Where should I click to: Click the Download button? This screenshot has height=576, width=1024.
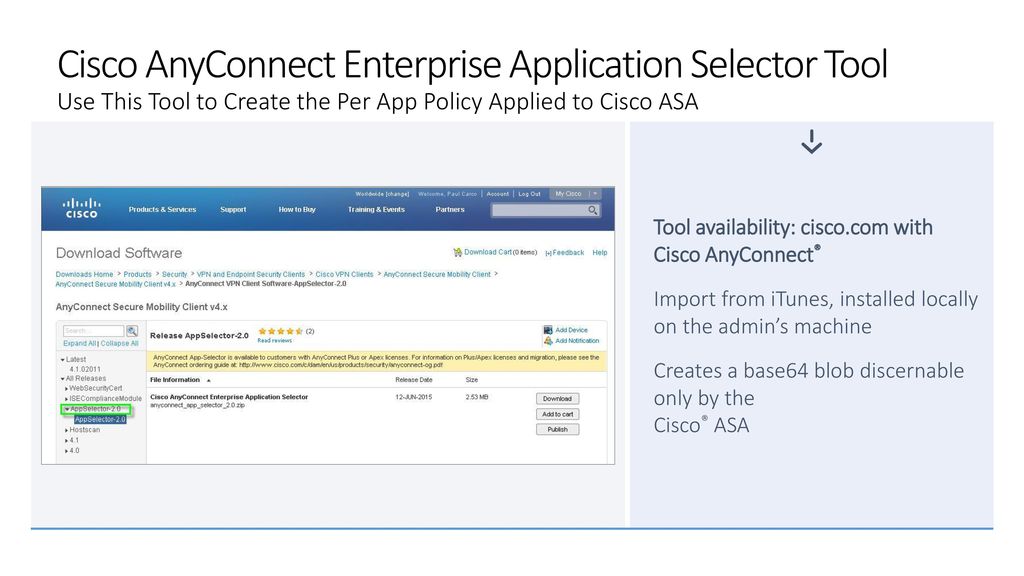tap(557, 398)
